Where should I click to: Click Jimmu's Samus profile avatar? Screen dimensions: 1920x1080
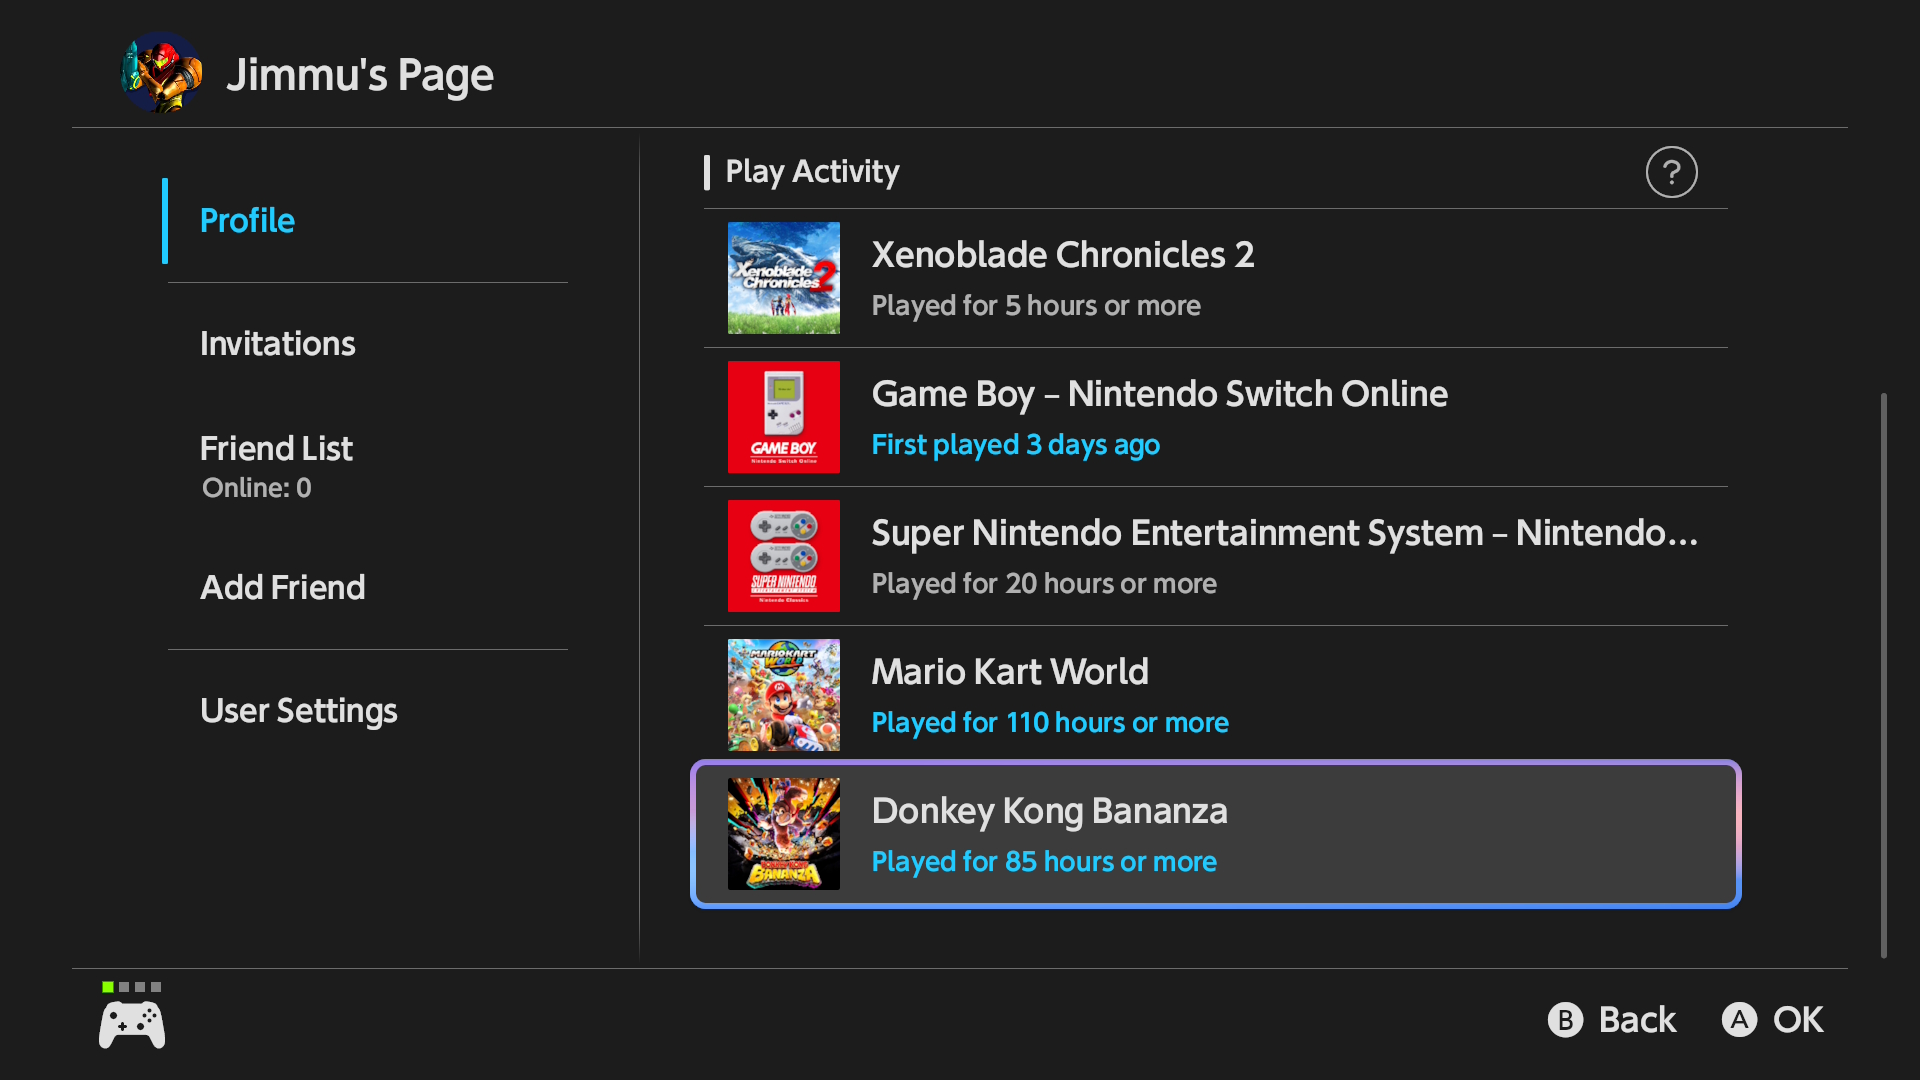[162, 73]
